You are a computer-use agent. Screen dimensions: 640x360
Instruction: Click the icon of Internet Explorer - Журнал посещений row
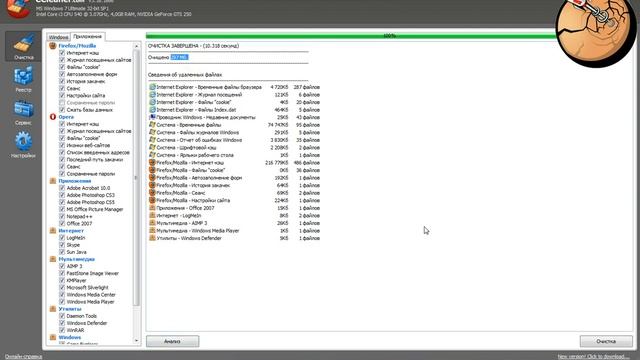tap(152, 95)
